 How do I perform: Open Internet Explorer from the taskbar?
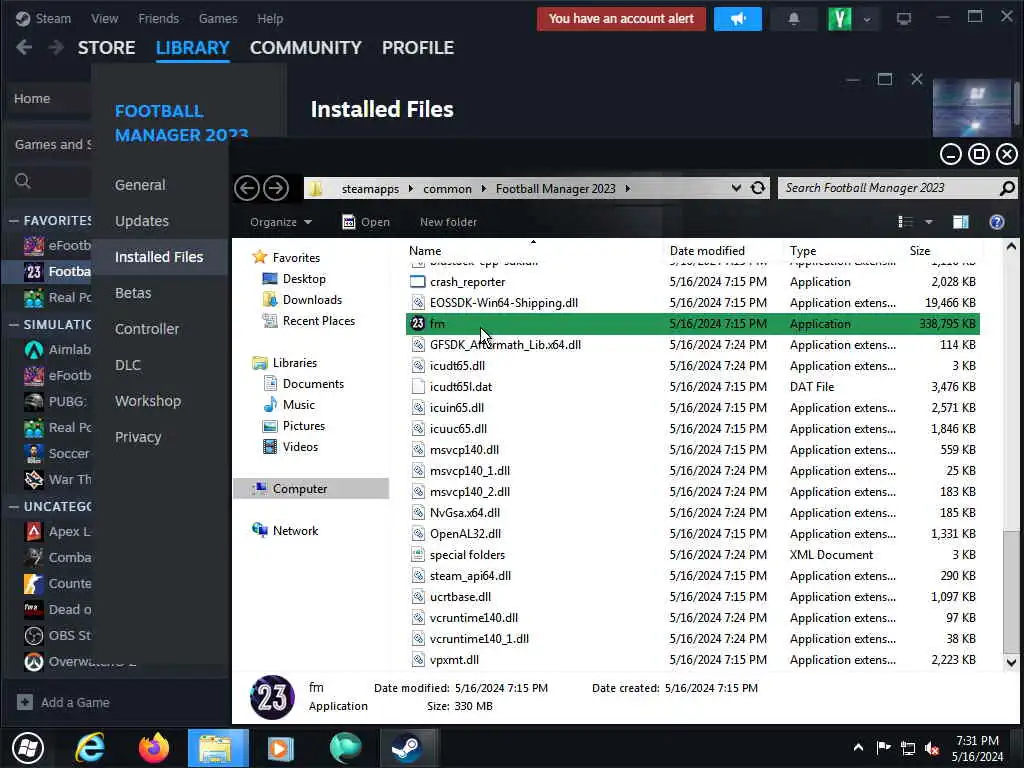click(x=90, y=748)
